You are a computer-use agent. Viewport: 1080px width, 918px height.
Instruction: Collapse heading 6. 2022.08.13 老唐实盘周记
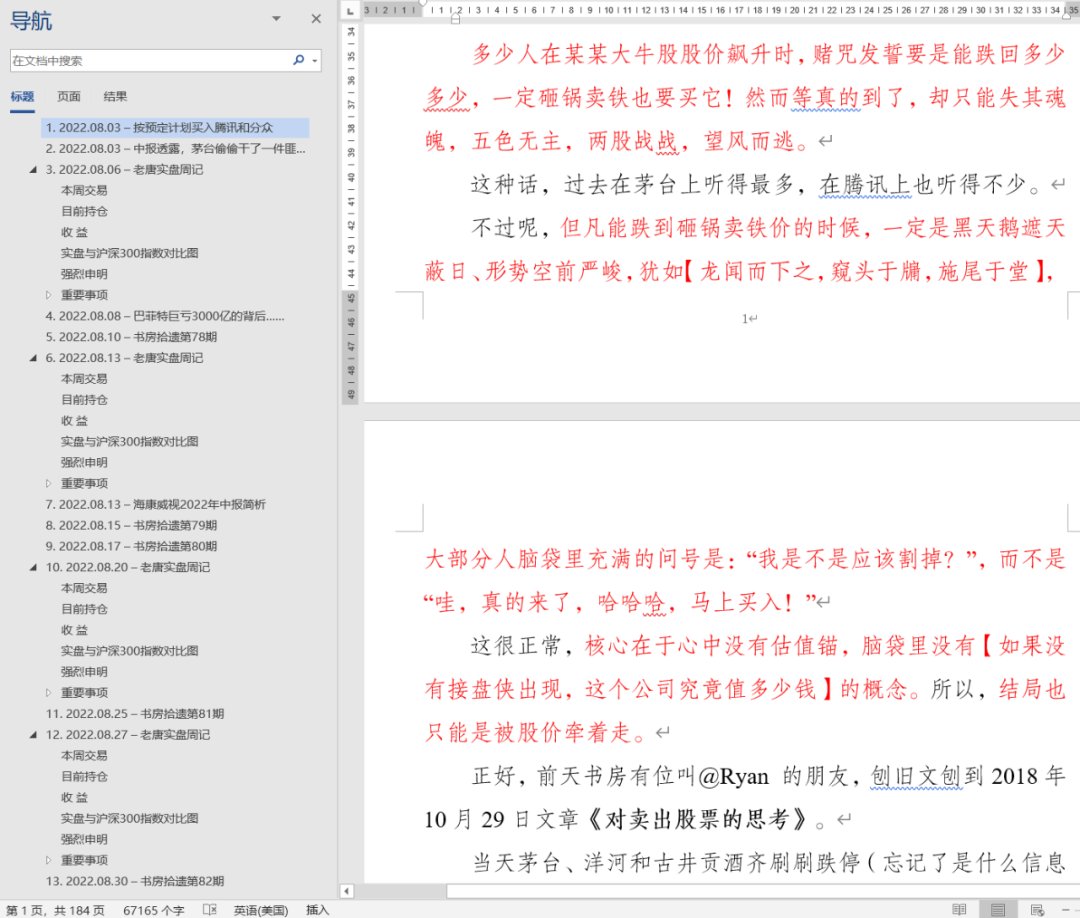tap(33, 358)
